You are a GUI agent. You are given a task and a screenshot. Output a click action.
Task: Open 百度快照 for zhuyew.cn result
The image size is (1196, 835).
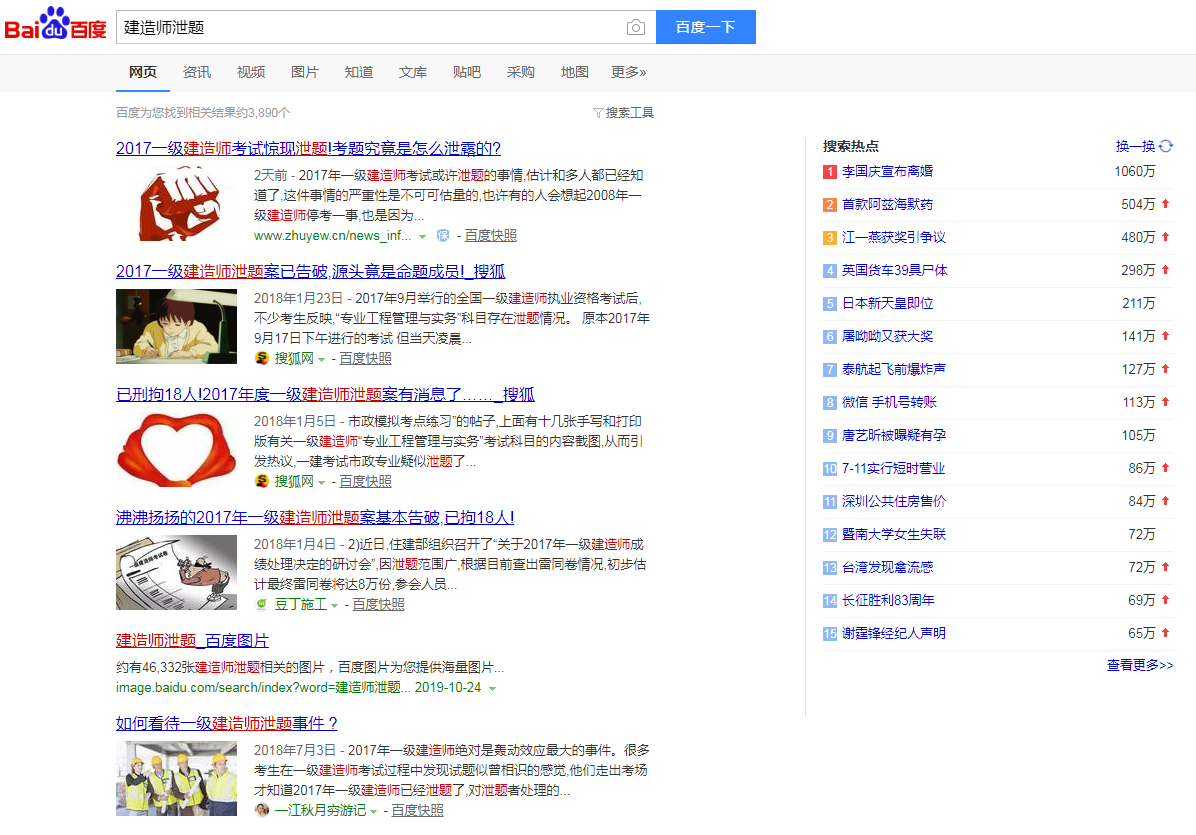490,236
